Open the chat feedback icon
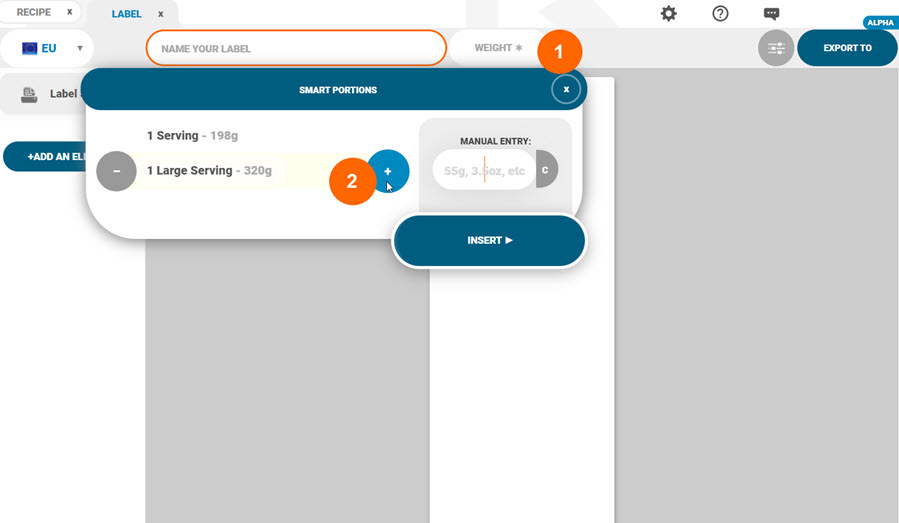 [x=771, y=14]
